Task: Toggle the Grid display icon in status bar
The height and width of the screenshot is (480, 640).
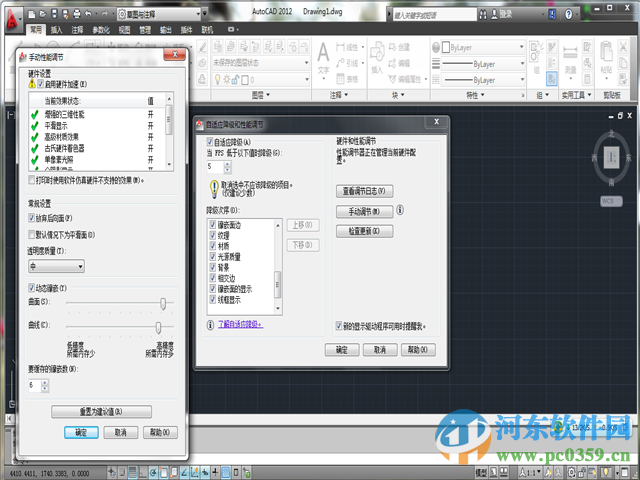Action: tap(132, 472)
